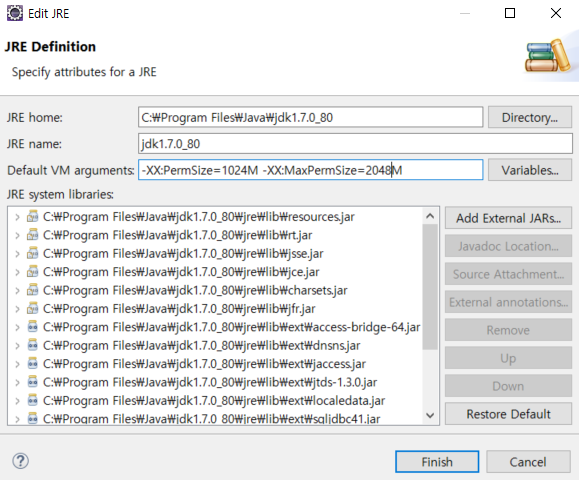The height and width of the screenshot is (480, 579).
Task: Select the rt.jar path row
Action: [178, 235]
